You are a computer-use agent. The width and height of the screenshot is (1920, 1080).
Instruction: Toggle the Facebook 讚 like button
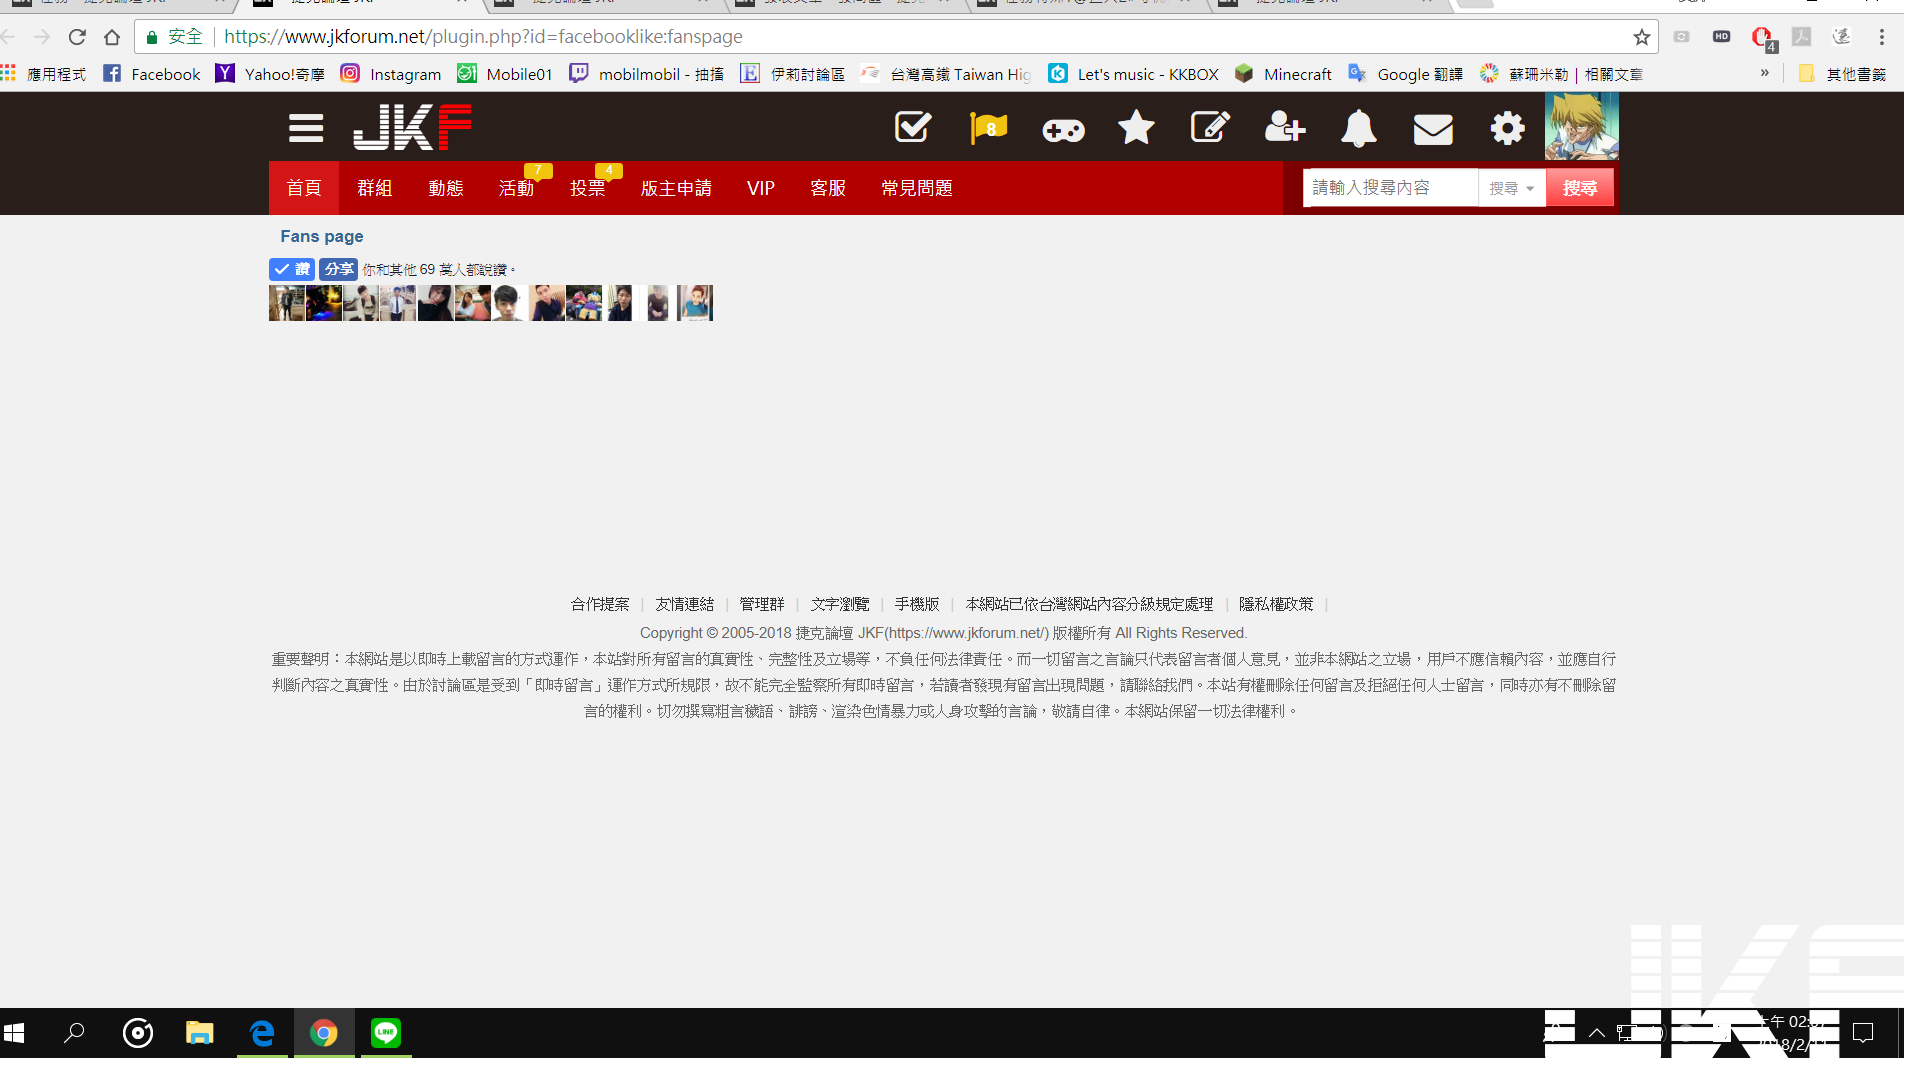[292, 269]
